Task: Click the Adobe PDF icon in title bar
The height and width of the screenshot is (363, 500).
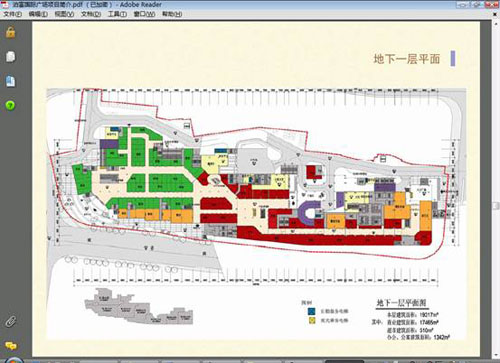Action: click(x=6, y=4)
